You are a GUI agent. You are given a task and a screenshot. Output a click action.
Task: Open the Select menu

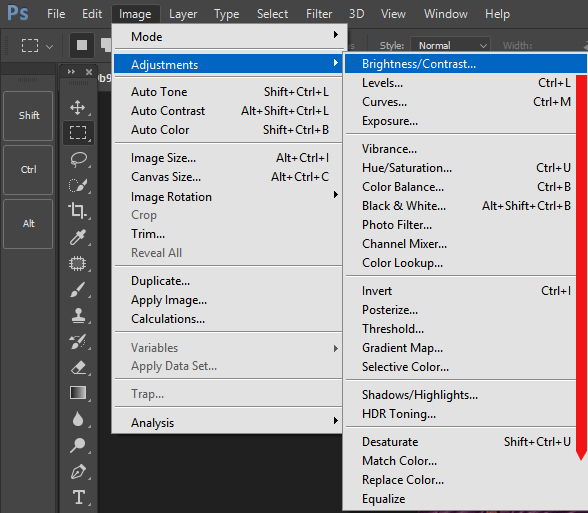272,14
